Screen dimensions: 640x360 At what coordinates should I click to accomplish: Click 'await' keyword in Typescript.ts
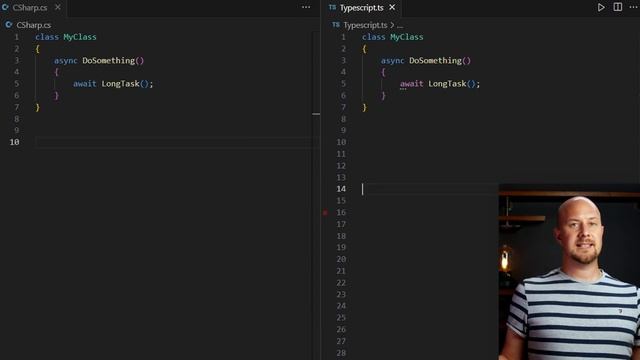(x=411, y=84)
